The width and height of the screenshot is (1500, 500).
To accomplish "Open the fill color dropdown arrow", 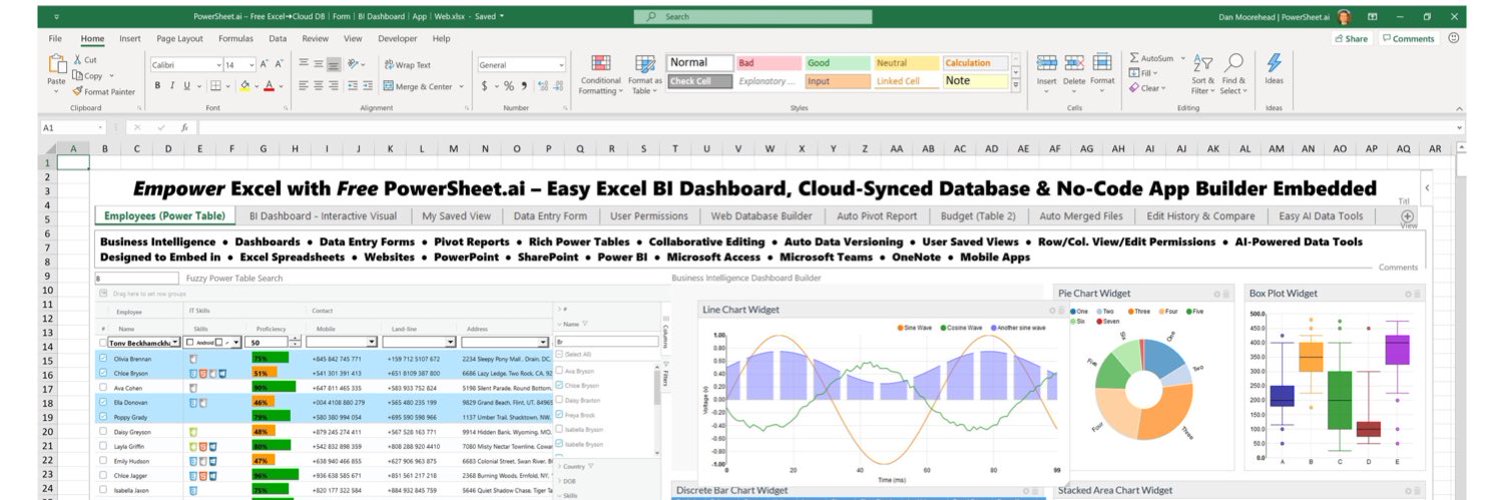I will (255, 87).
